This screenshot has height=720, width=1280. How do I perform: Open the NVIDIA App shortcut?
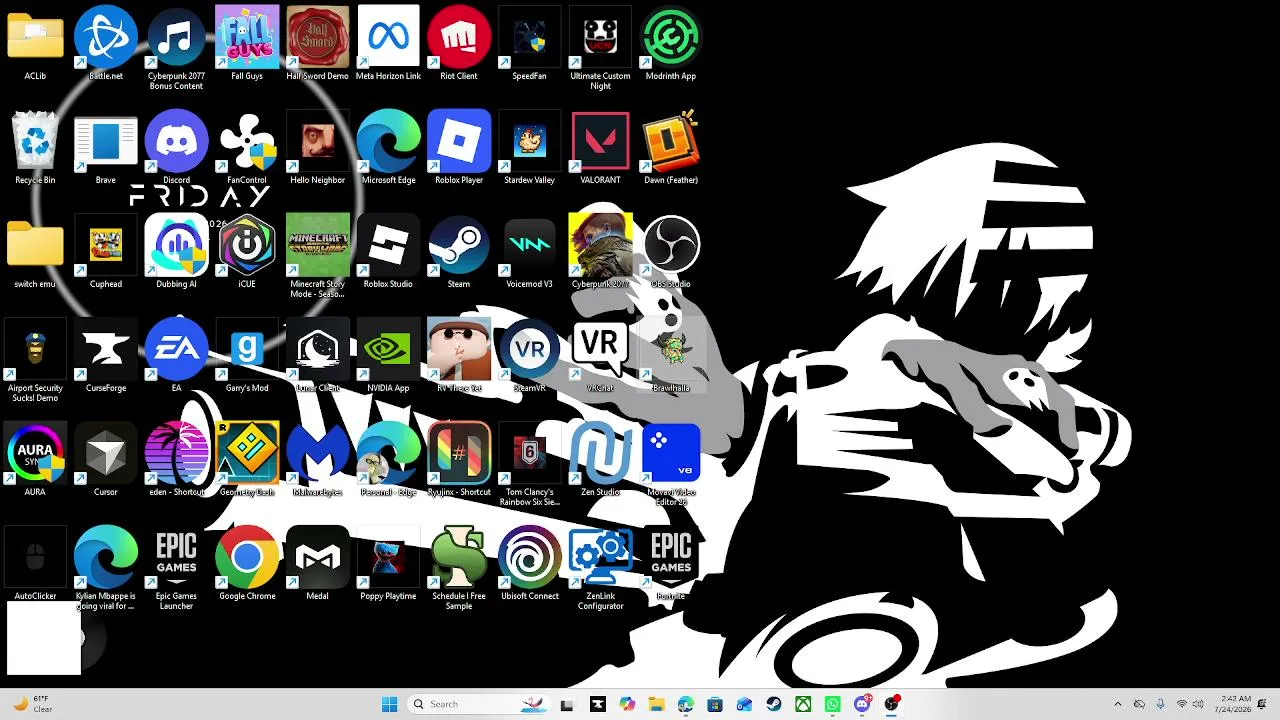388,356
